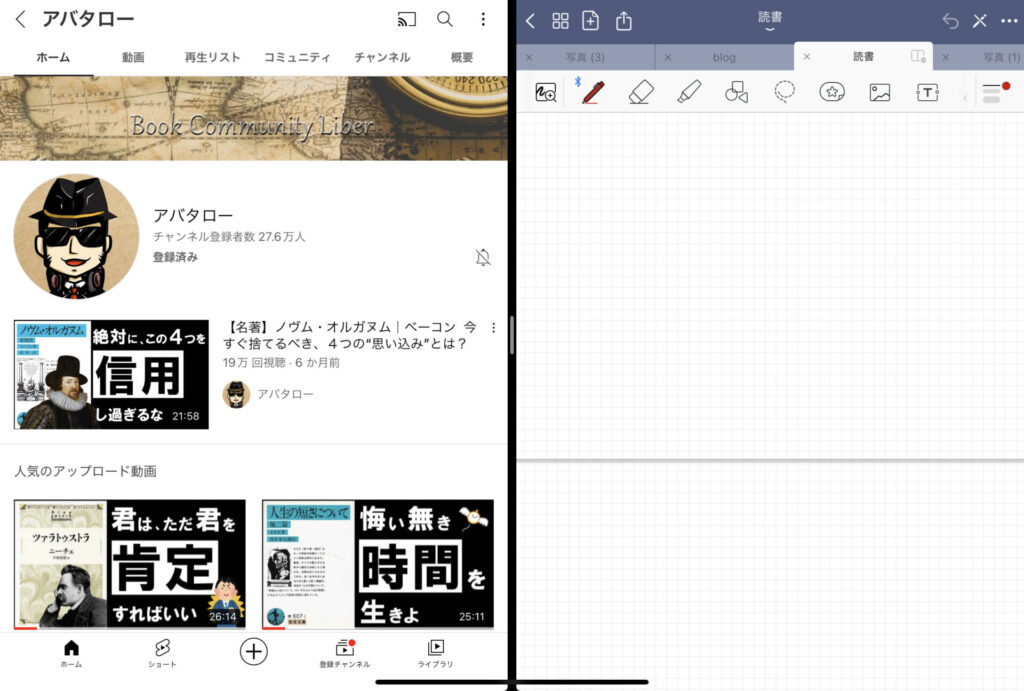Go back from the アバタロー channel page
1024x691 pixels.
point(21,19)
